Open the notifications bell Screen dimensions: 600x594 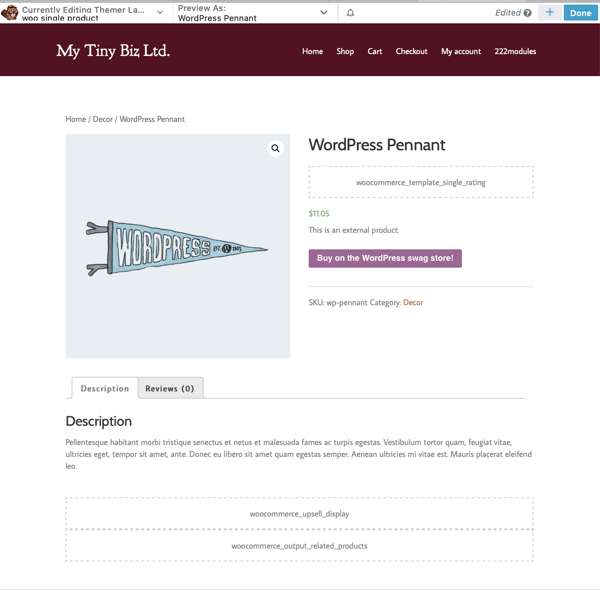(x=350, y=13)
